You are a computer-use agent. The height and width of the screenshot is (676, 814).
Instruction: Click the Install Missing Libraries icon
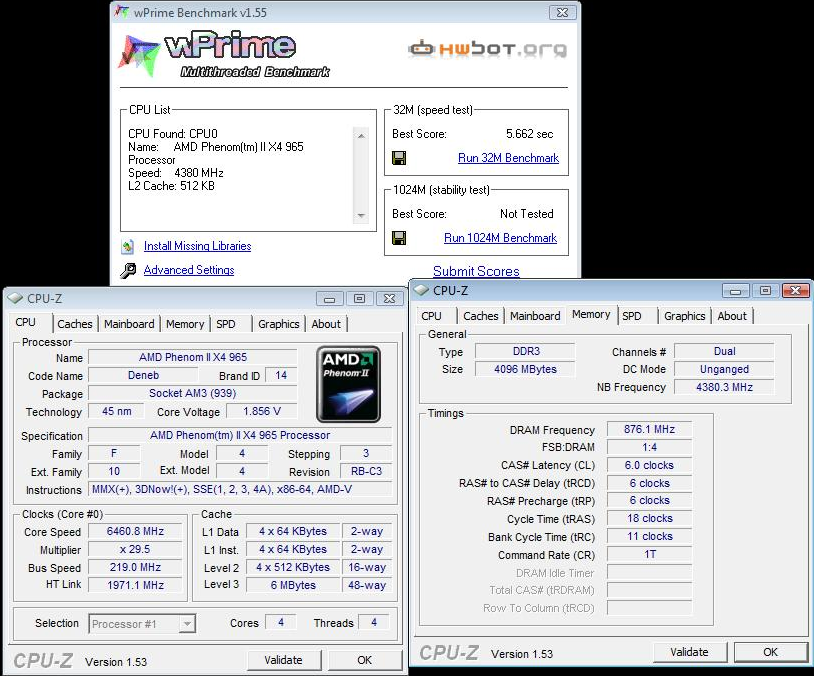pos(128,246)
